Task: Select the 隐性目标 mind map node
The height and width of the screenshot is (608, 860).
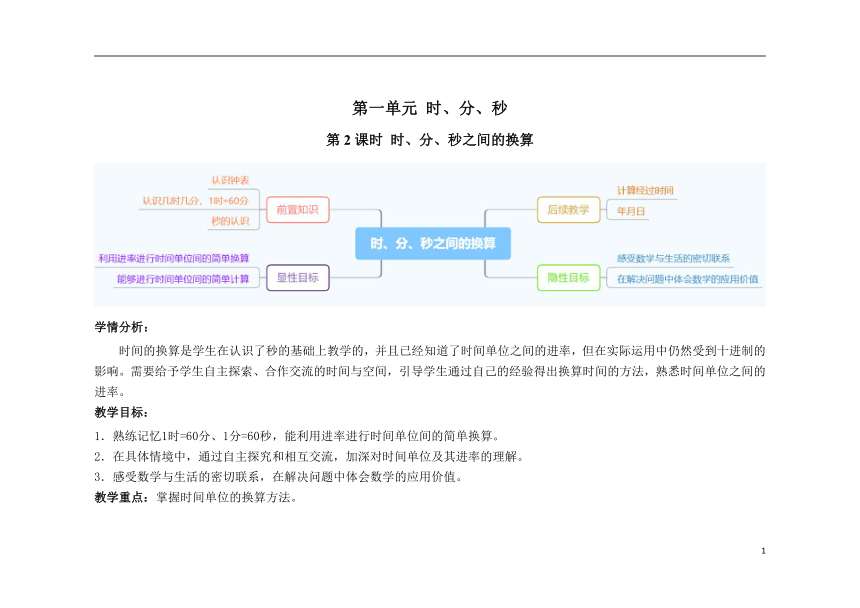Action: pos(568,277)
